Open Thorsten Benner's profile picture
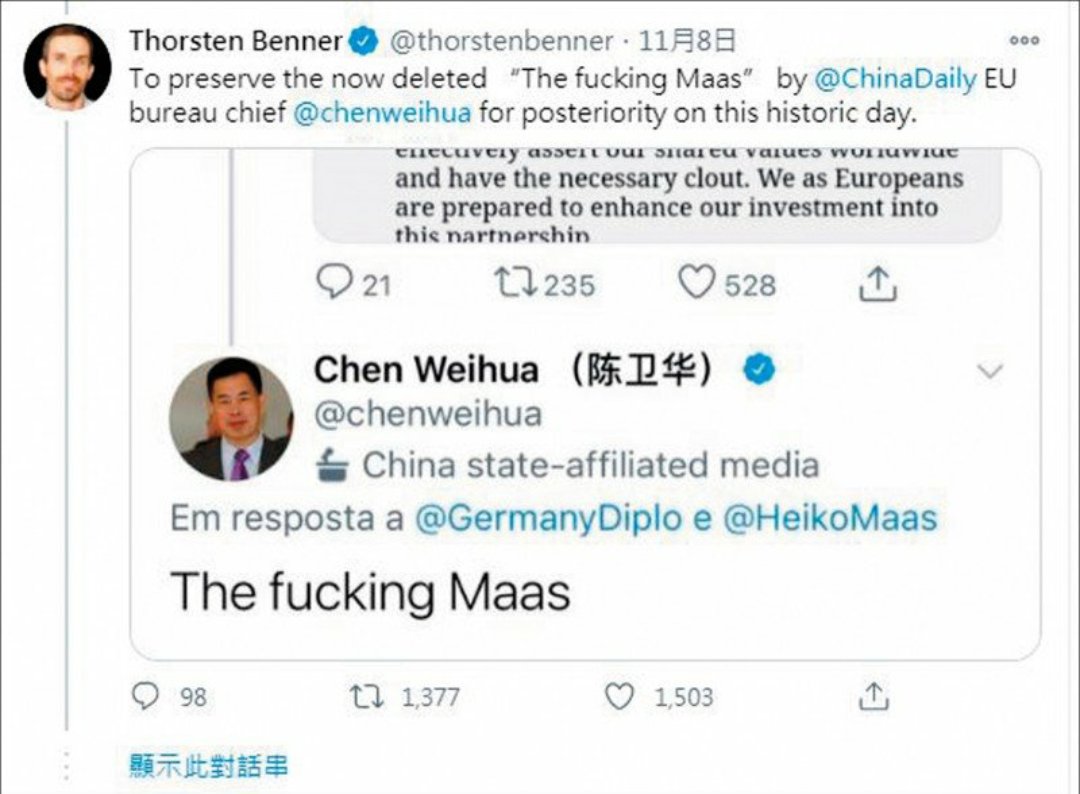The height and width of the screenshot is (794, 1080). 67,67
